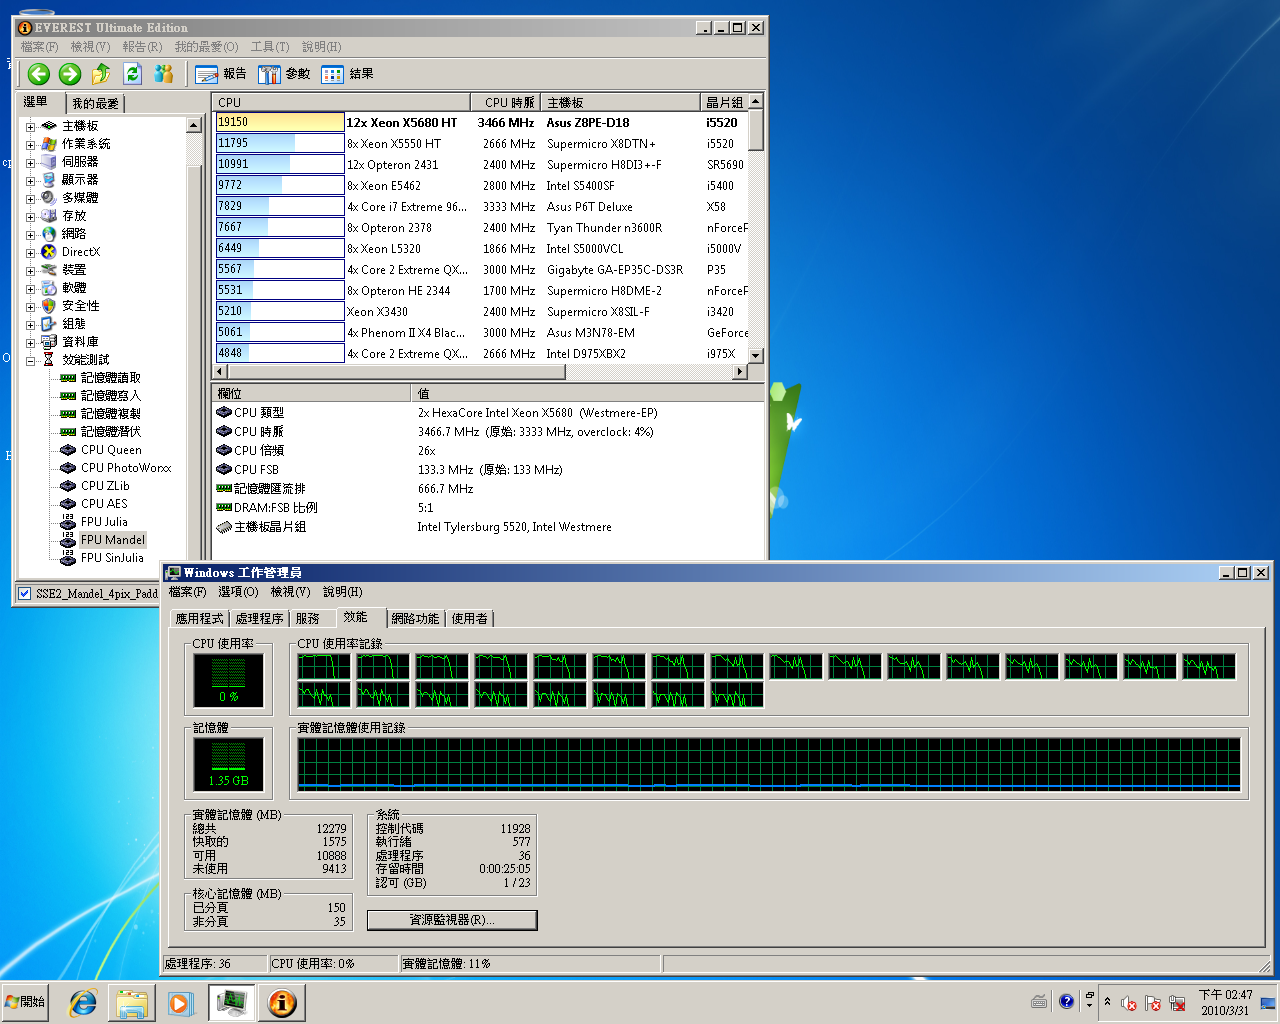Click the 欄位 column header in details pane
Viewport: 1280px width, 1024px height.
[311, 394]
